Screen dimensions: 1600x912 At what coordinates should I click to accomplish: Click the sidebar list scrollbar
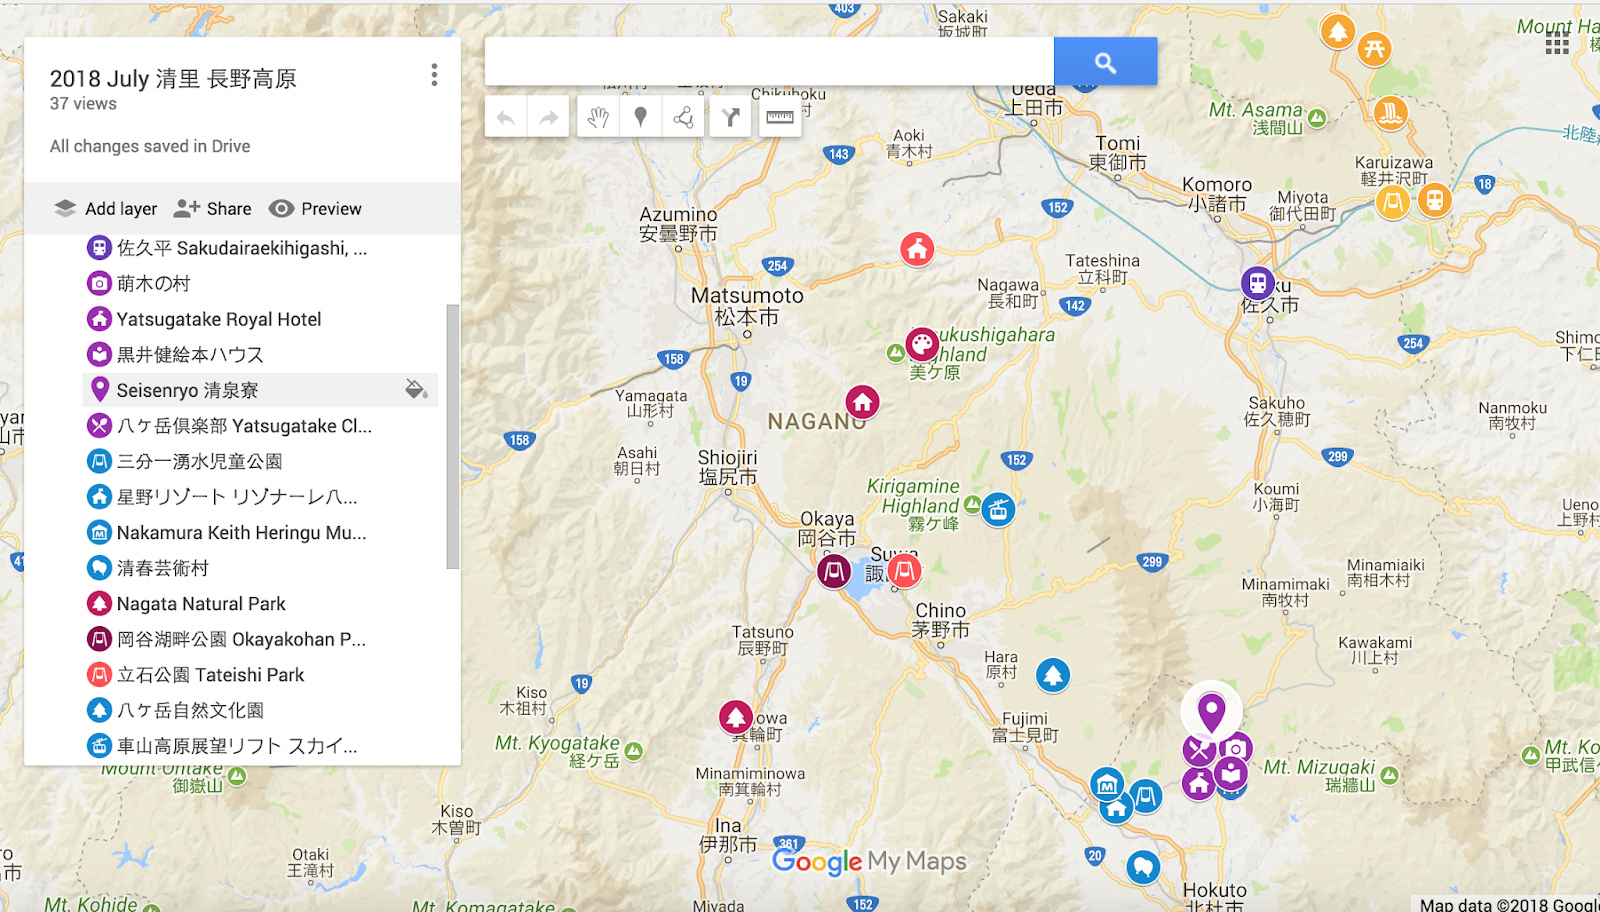point(453,436)
